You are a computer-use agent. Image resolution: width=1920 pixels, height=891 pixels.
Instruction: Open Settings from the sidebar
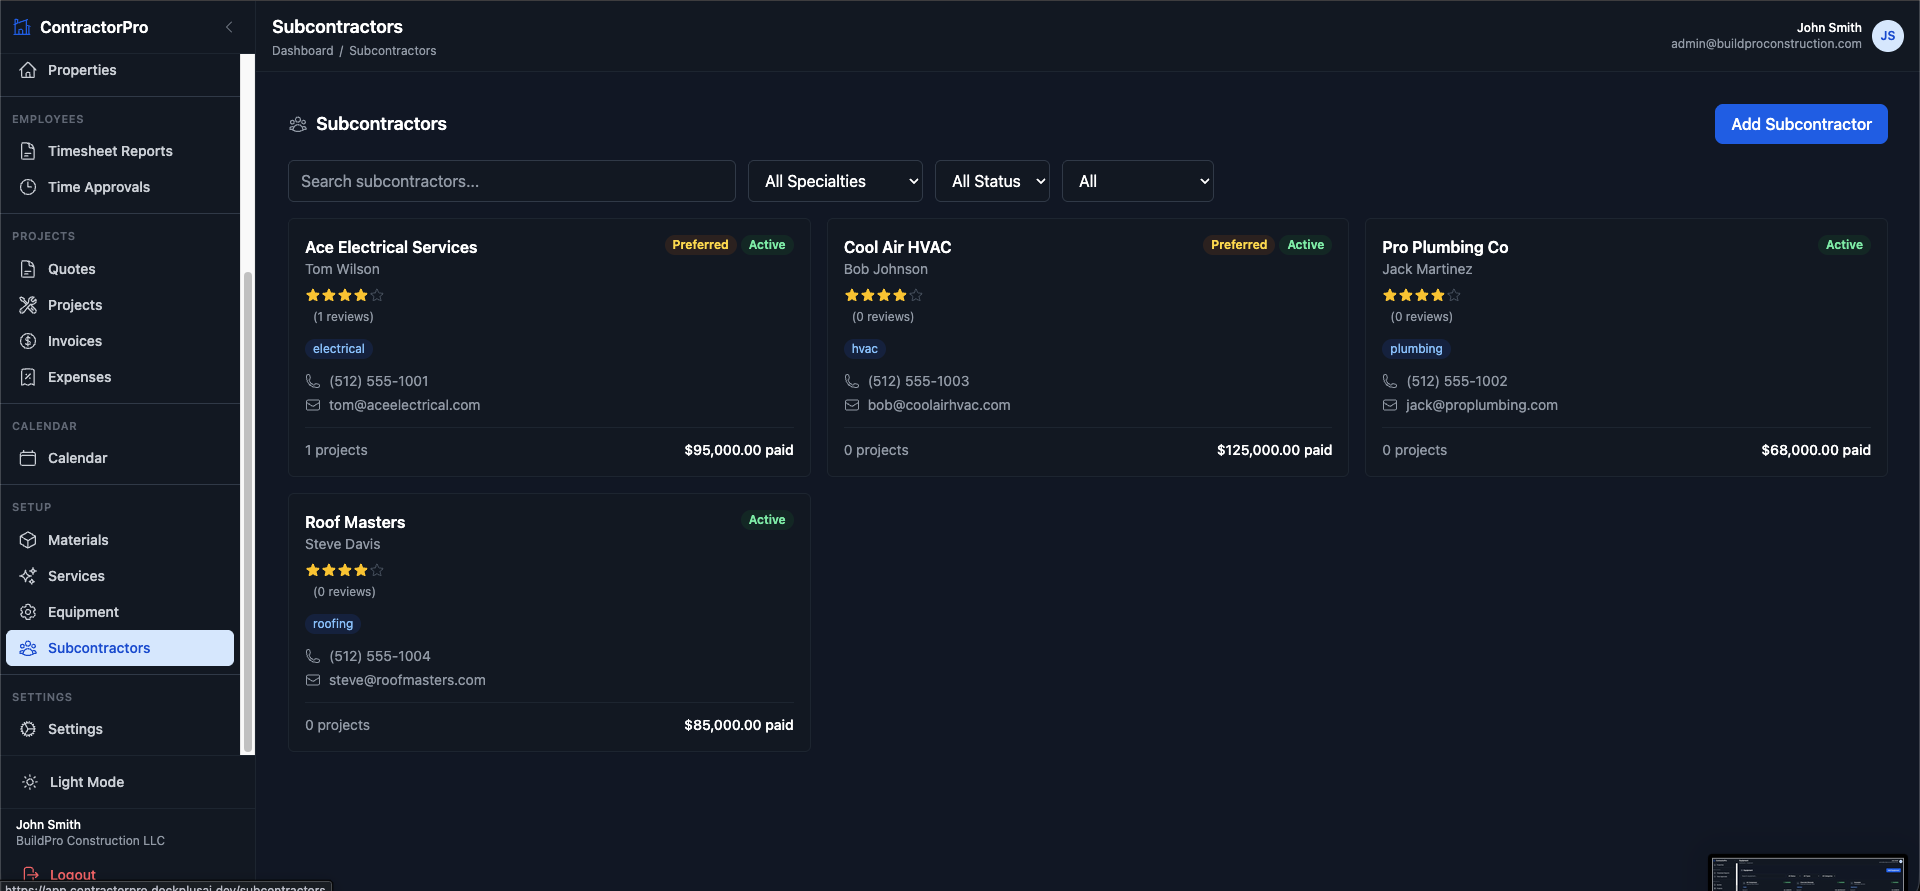tap(75, 729)
